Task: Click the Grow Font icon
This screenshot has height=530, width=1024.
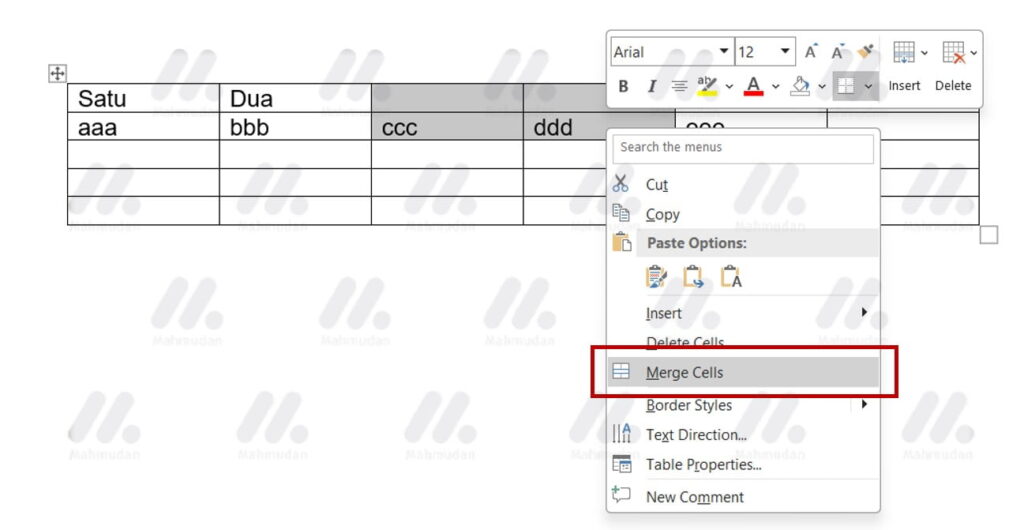Action: (x=811, y=52)
